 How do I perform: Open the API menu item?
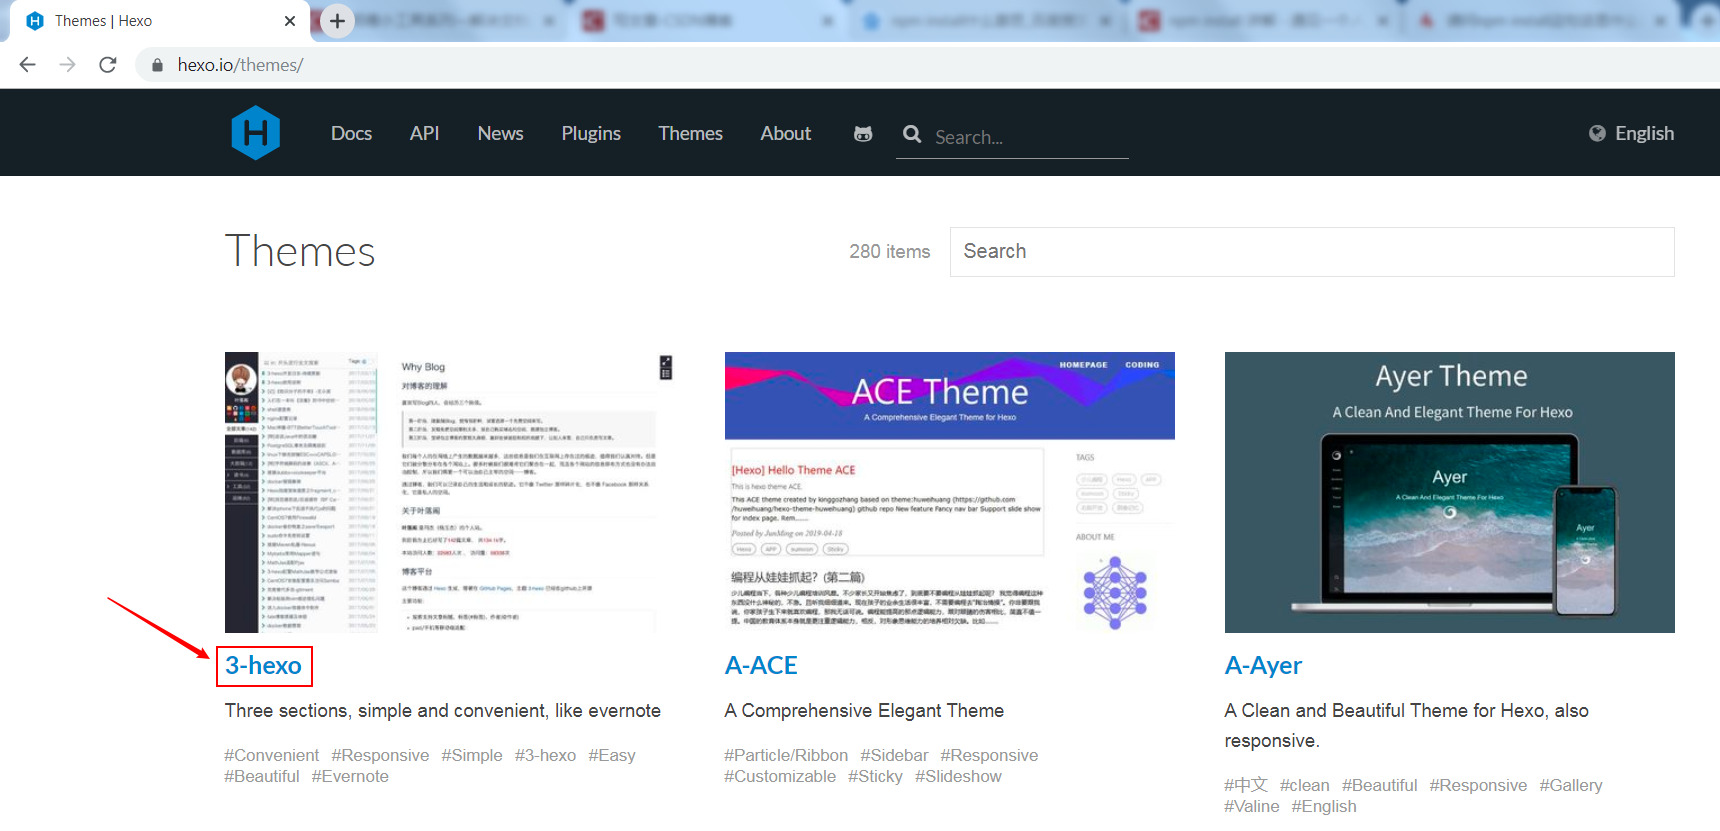424,133
